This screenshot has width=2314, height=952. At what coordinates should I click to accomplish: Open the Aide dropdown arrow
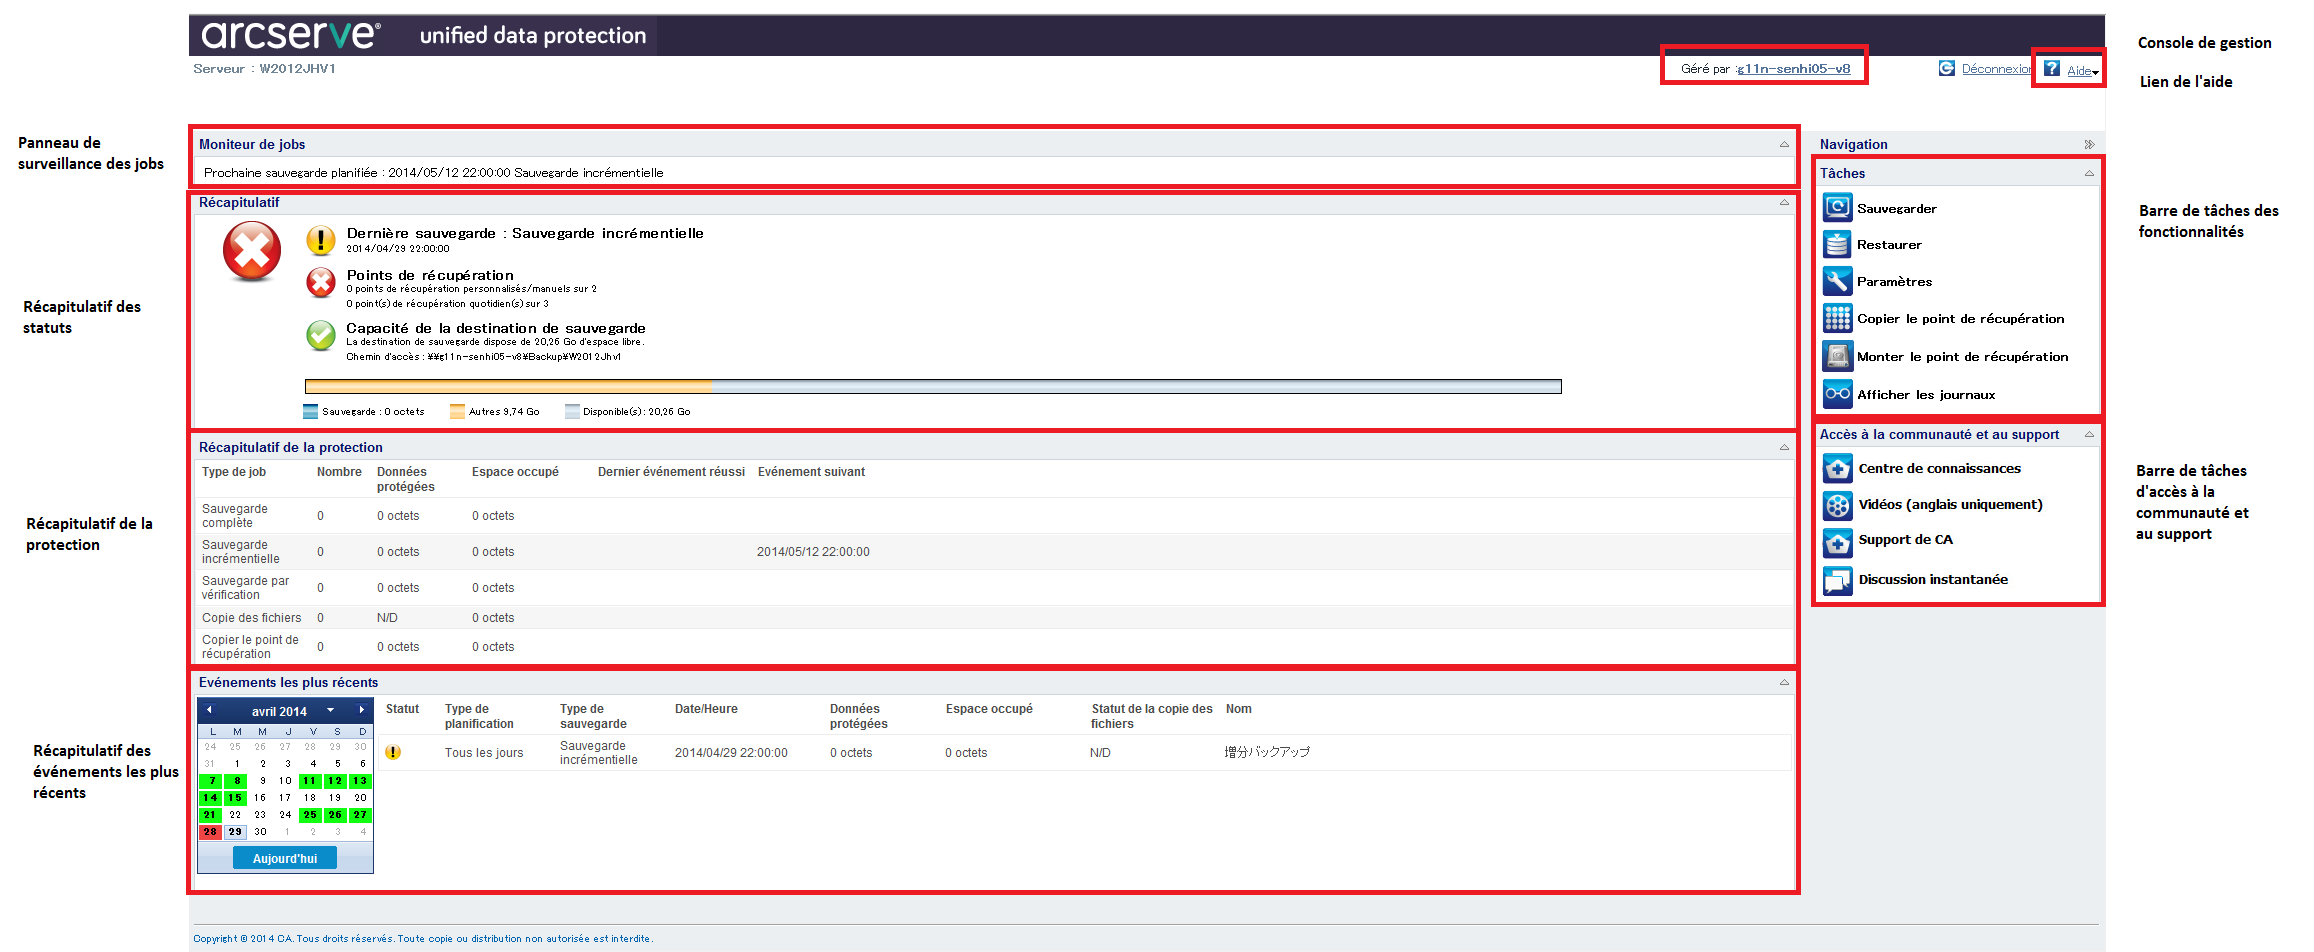click(2095, 72)
